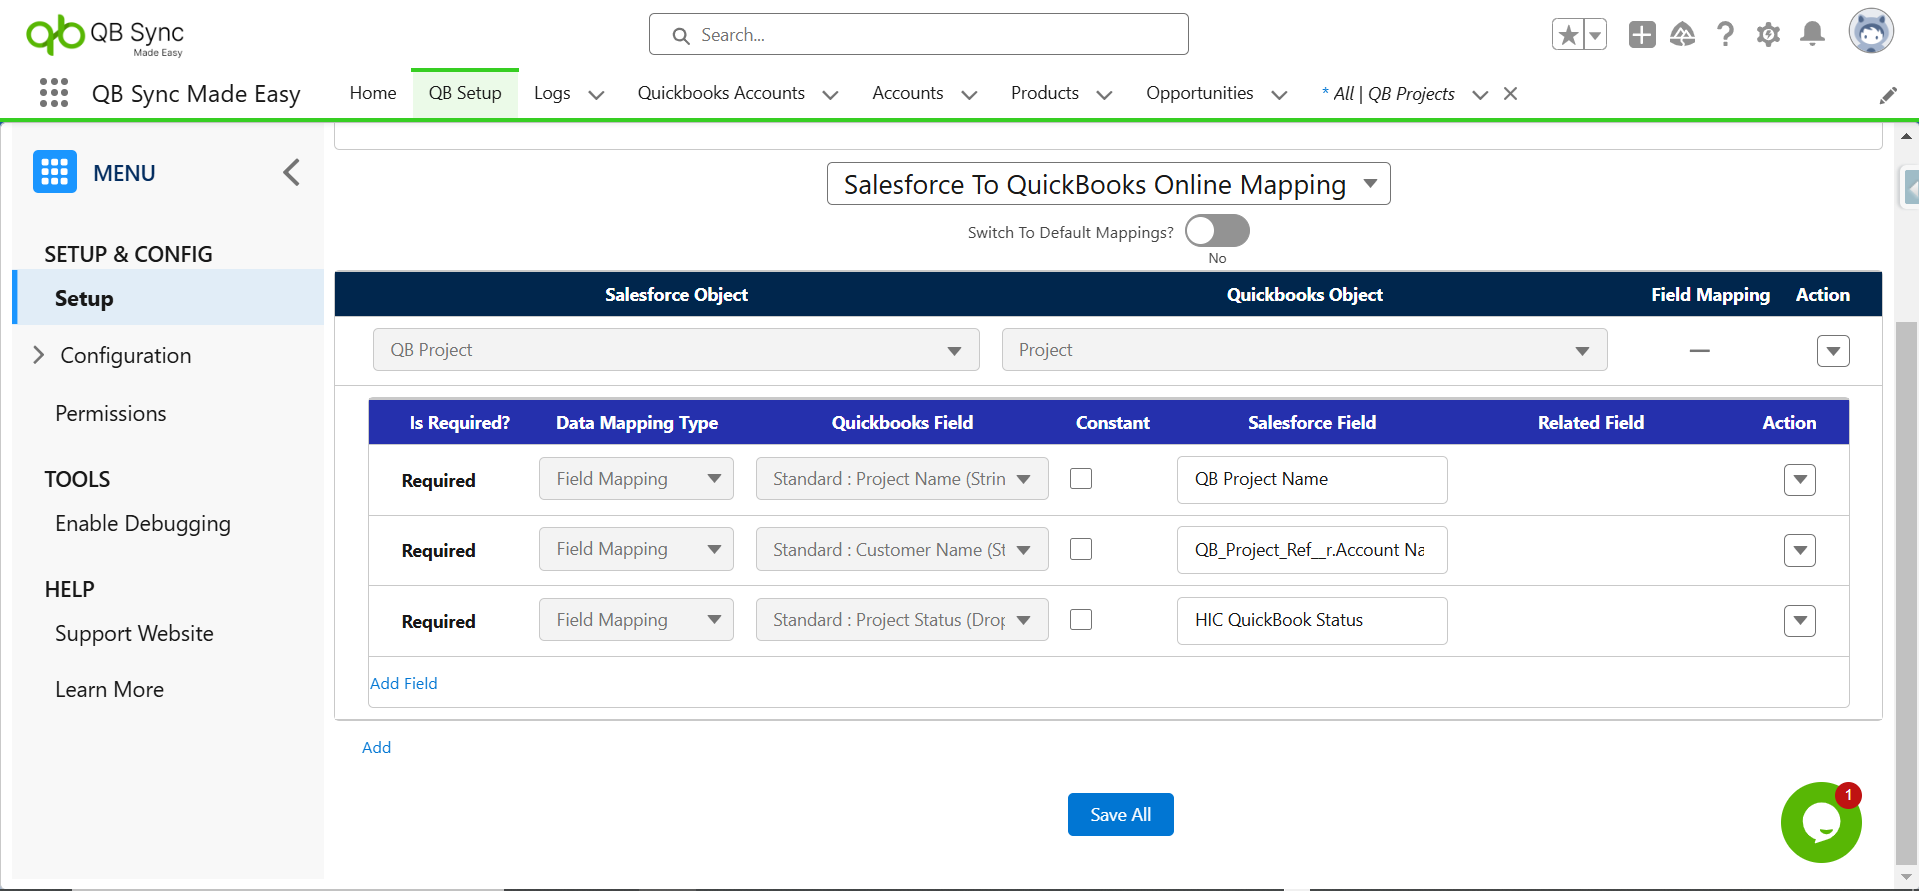Viewport: 1919px width, 891px height.
Task: Switch to the All | QB Projects tab
Action: pyautogui.click(x=1388, y=93)
